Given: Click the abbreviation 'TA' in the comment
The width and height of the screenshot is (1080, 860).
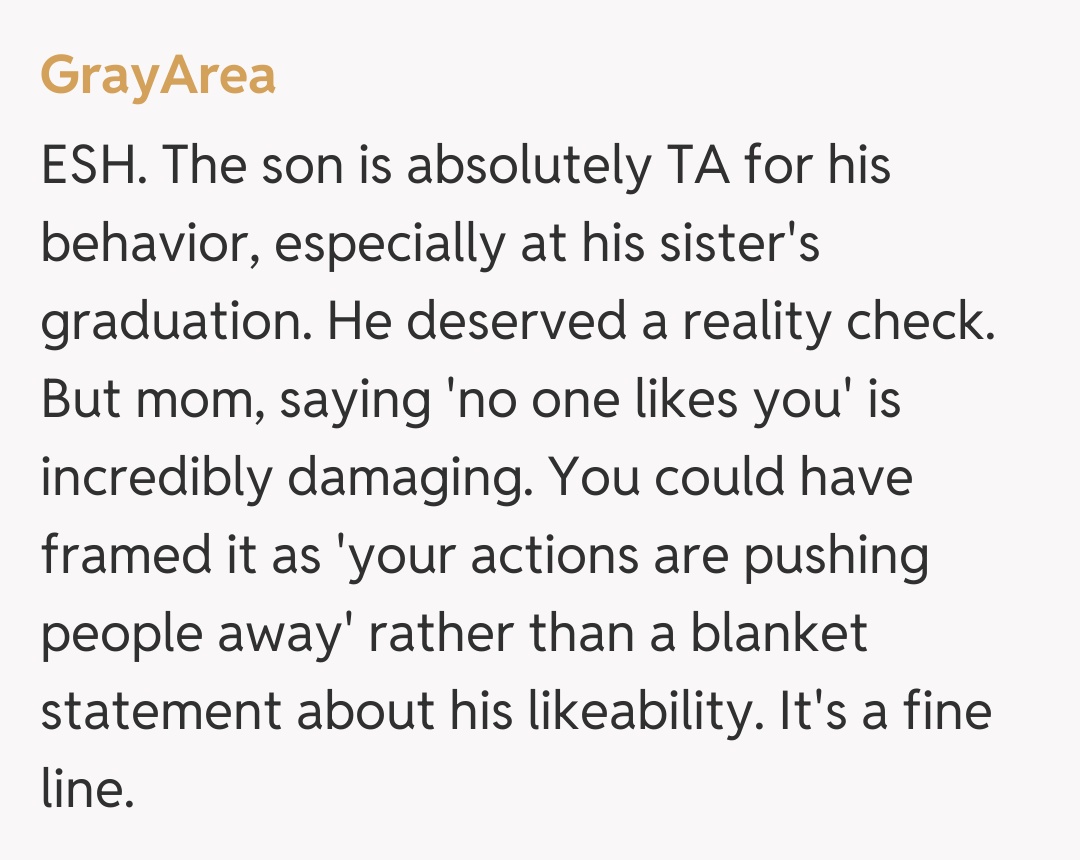Looking at the screenshot, I should coord(690,165).
